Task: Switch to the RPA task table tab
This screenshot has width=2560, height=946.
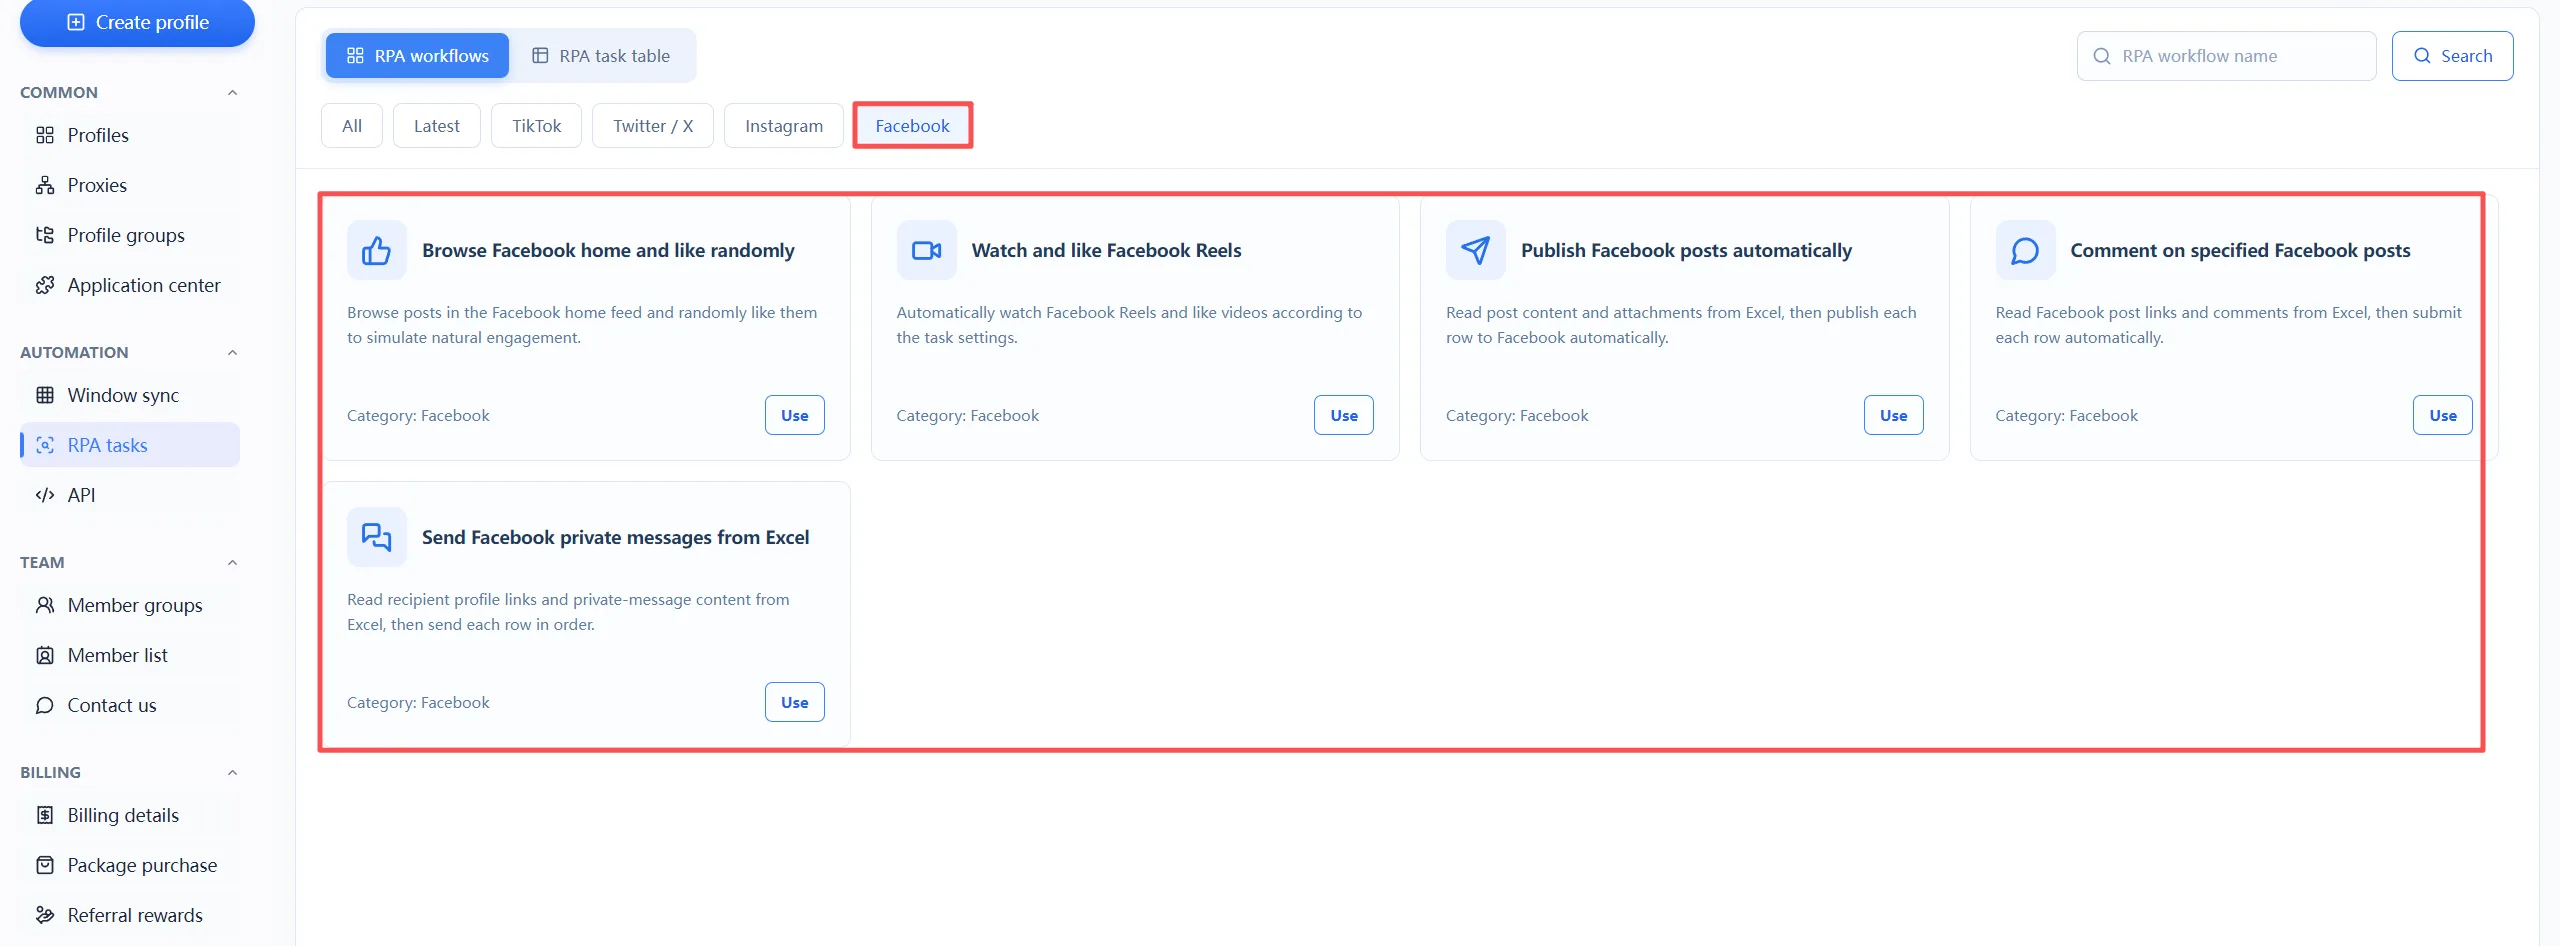Action: [601, 56]
